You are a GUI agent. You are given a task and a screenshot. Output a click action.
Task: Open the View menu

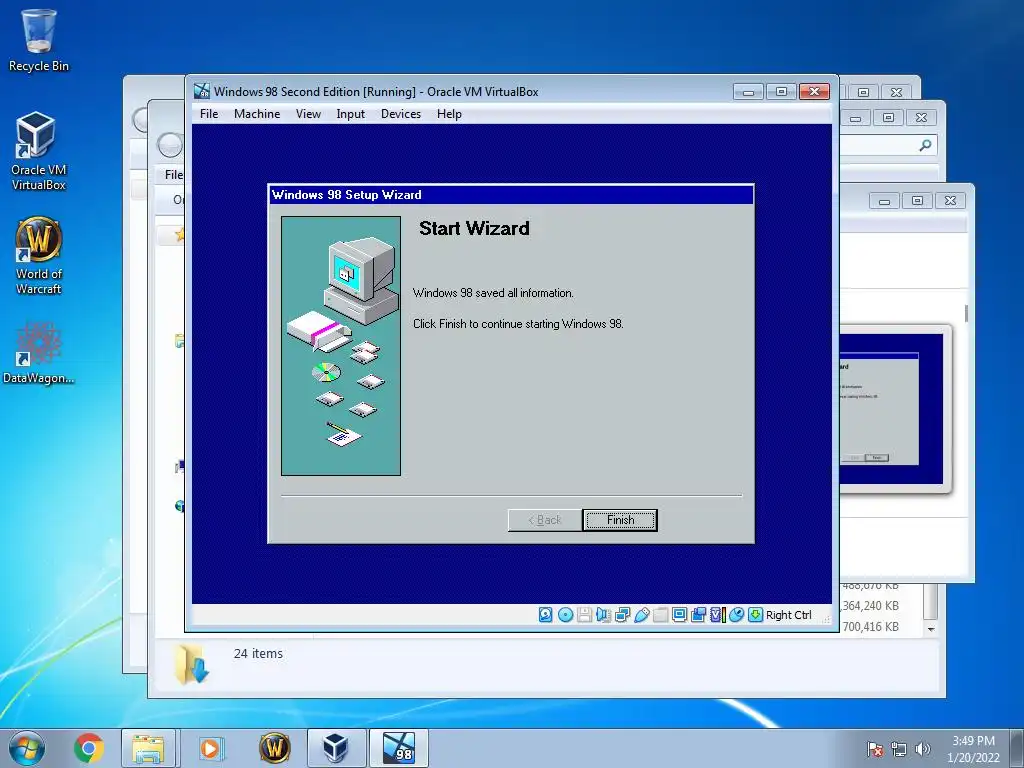tap(308, 114)
